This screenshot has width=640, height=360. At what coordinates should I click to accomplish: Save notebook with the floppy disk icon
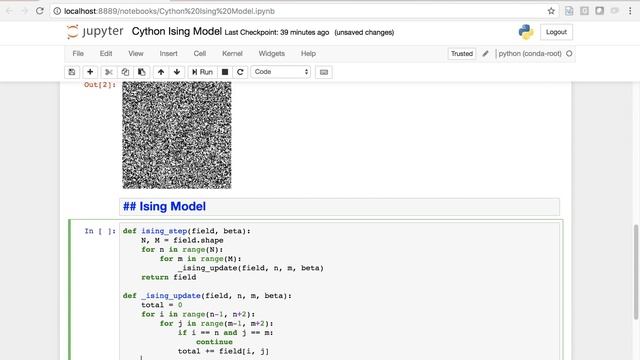coord(72,72)
